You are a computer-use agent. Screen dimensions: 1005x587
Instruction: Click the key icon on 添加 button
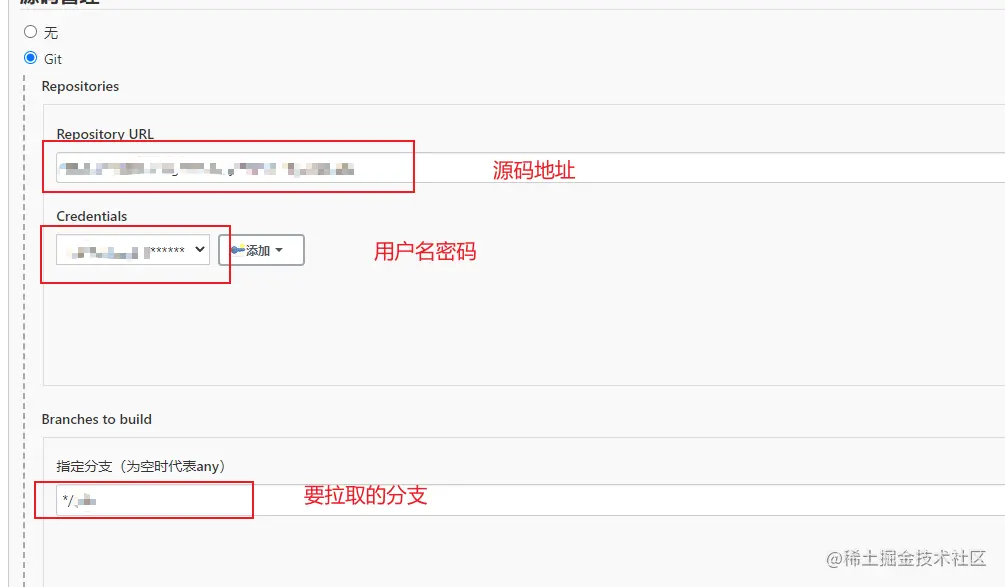click(237, 250)
